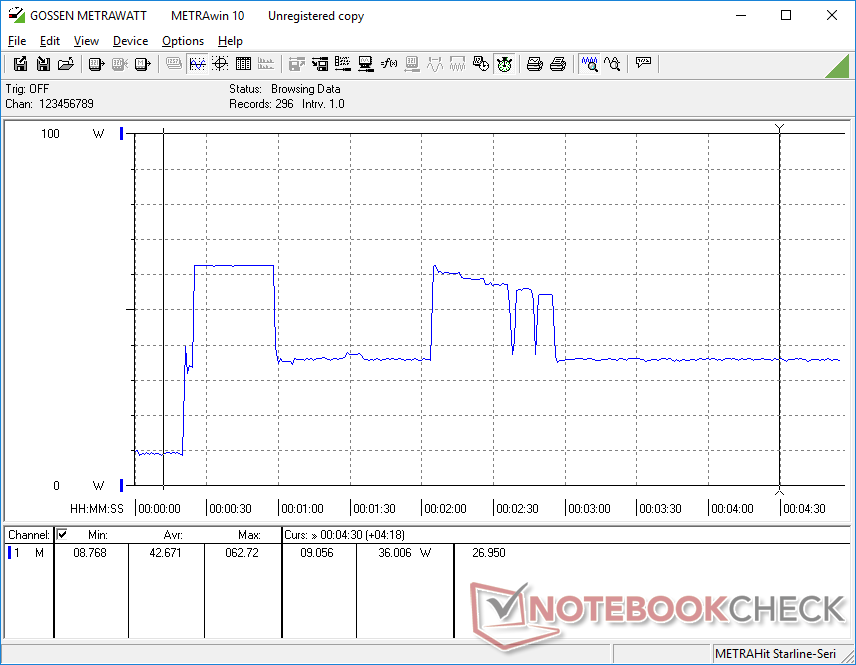This screenshot has height=665, width=856.
Task: Click the Records: 296 status text
Action: [x=261, y=104]
